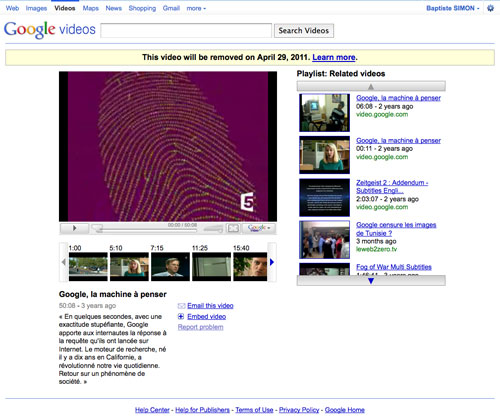
Task: Open News in the top navigation
Action: (114, 8)
